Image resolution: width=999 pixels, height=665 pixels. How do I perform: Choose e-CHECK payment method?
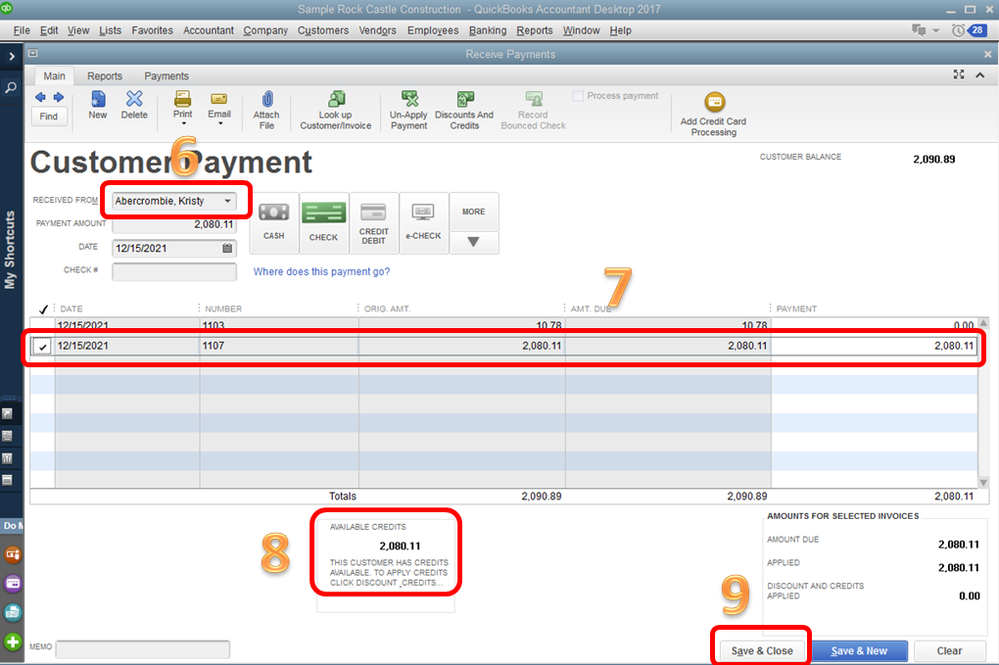424,223
